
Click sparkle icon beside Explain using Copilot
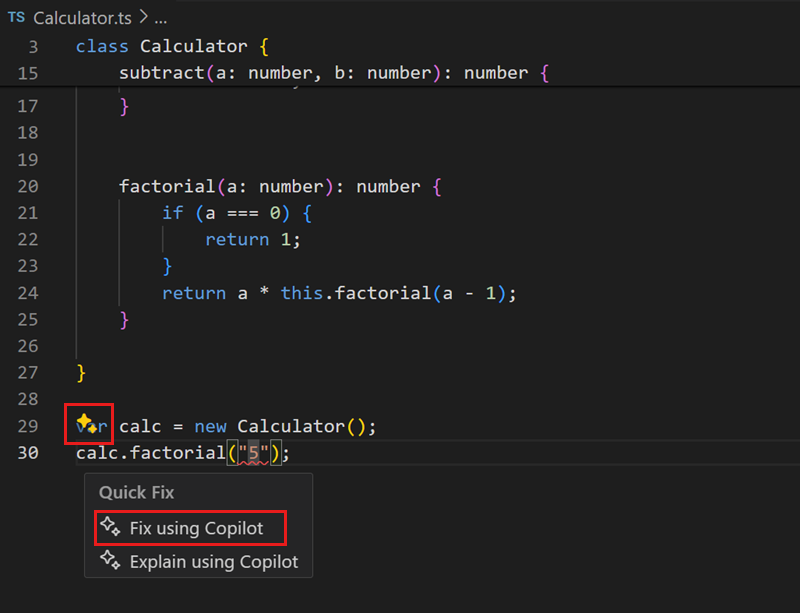tap(110, 561)
